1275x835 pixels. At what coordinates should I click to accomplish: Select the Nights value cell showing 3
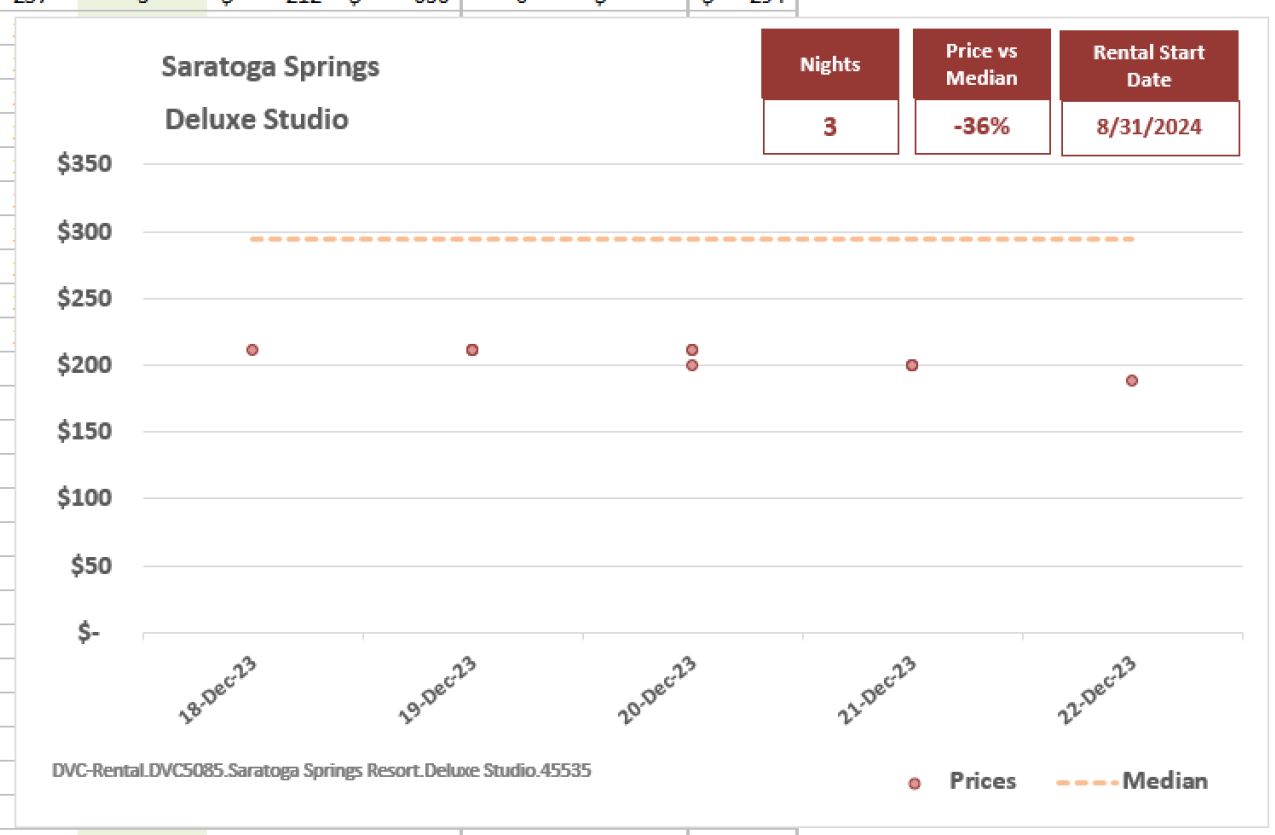[x=830, y=127]
